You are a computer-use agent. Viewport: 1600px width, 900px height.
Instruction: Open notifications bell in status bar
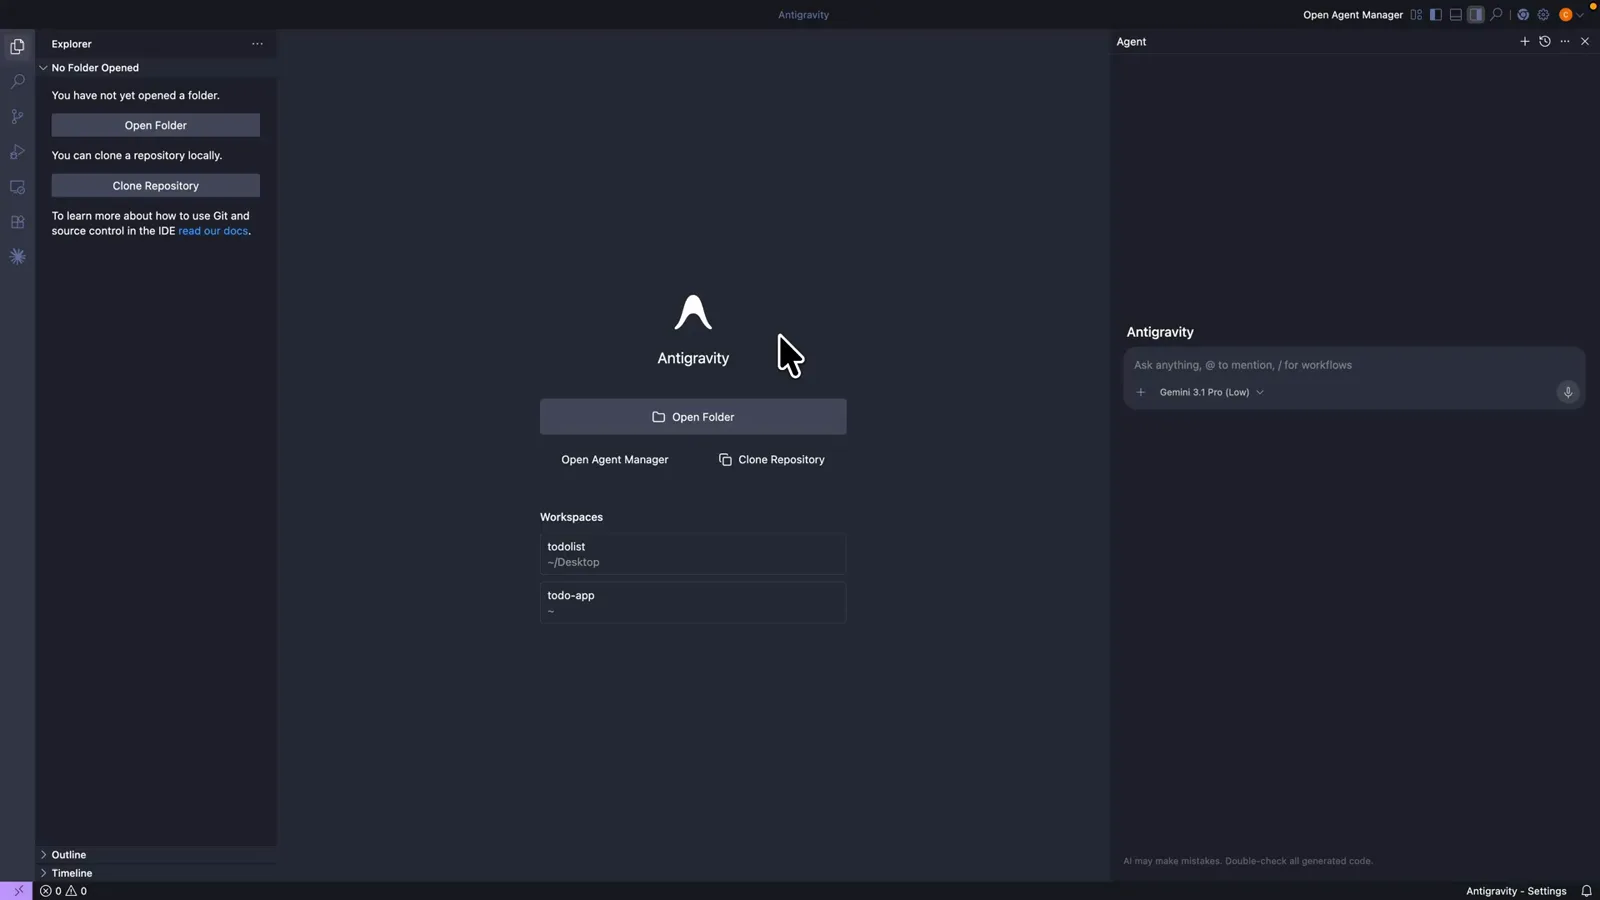[x=1586, y=891]
